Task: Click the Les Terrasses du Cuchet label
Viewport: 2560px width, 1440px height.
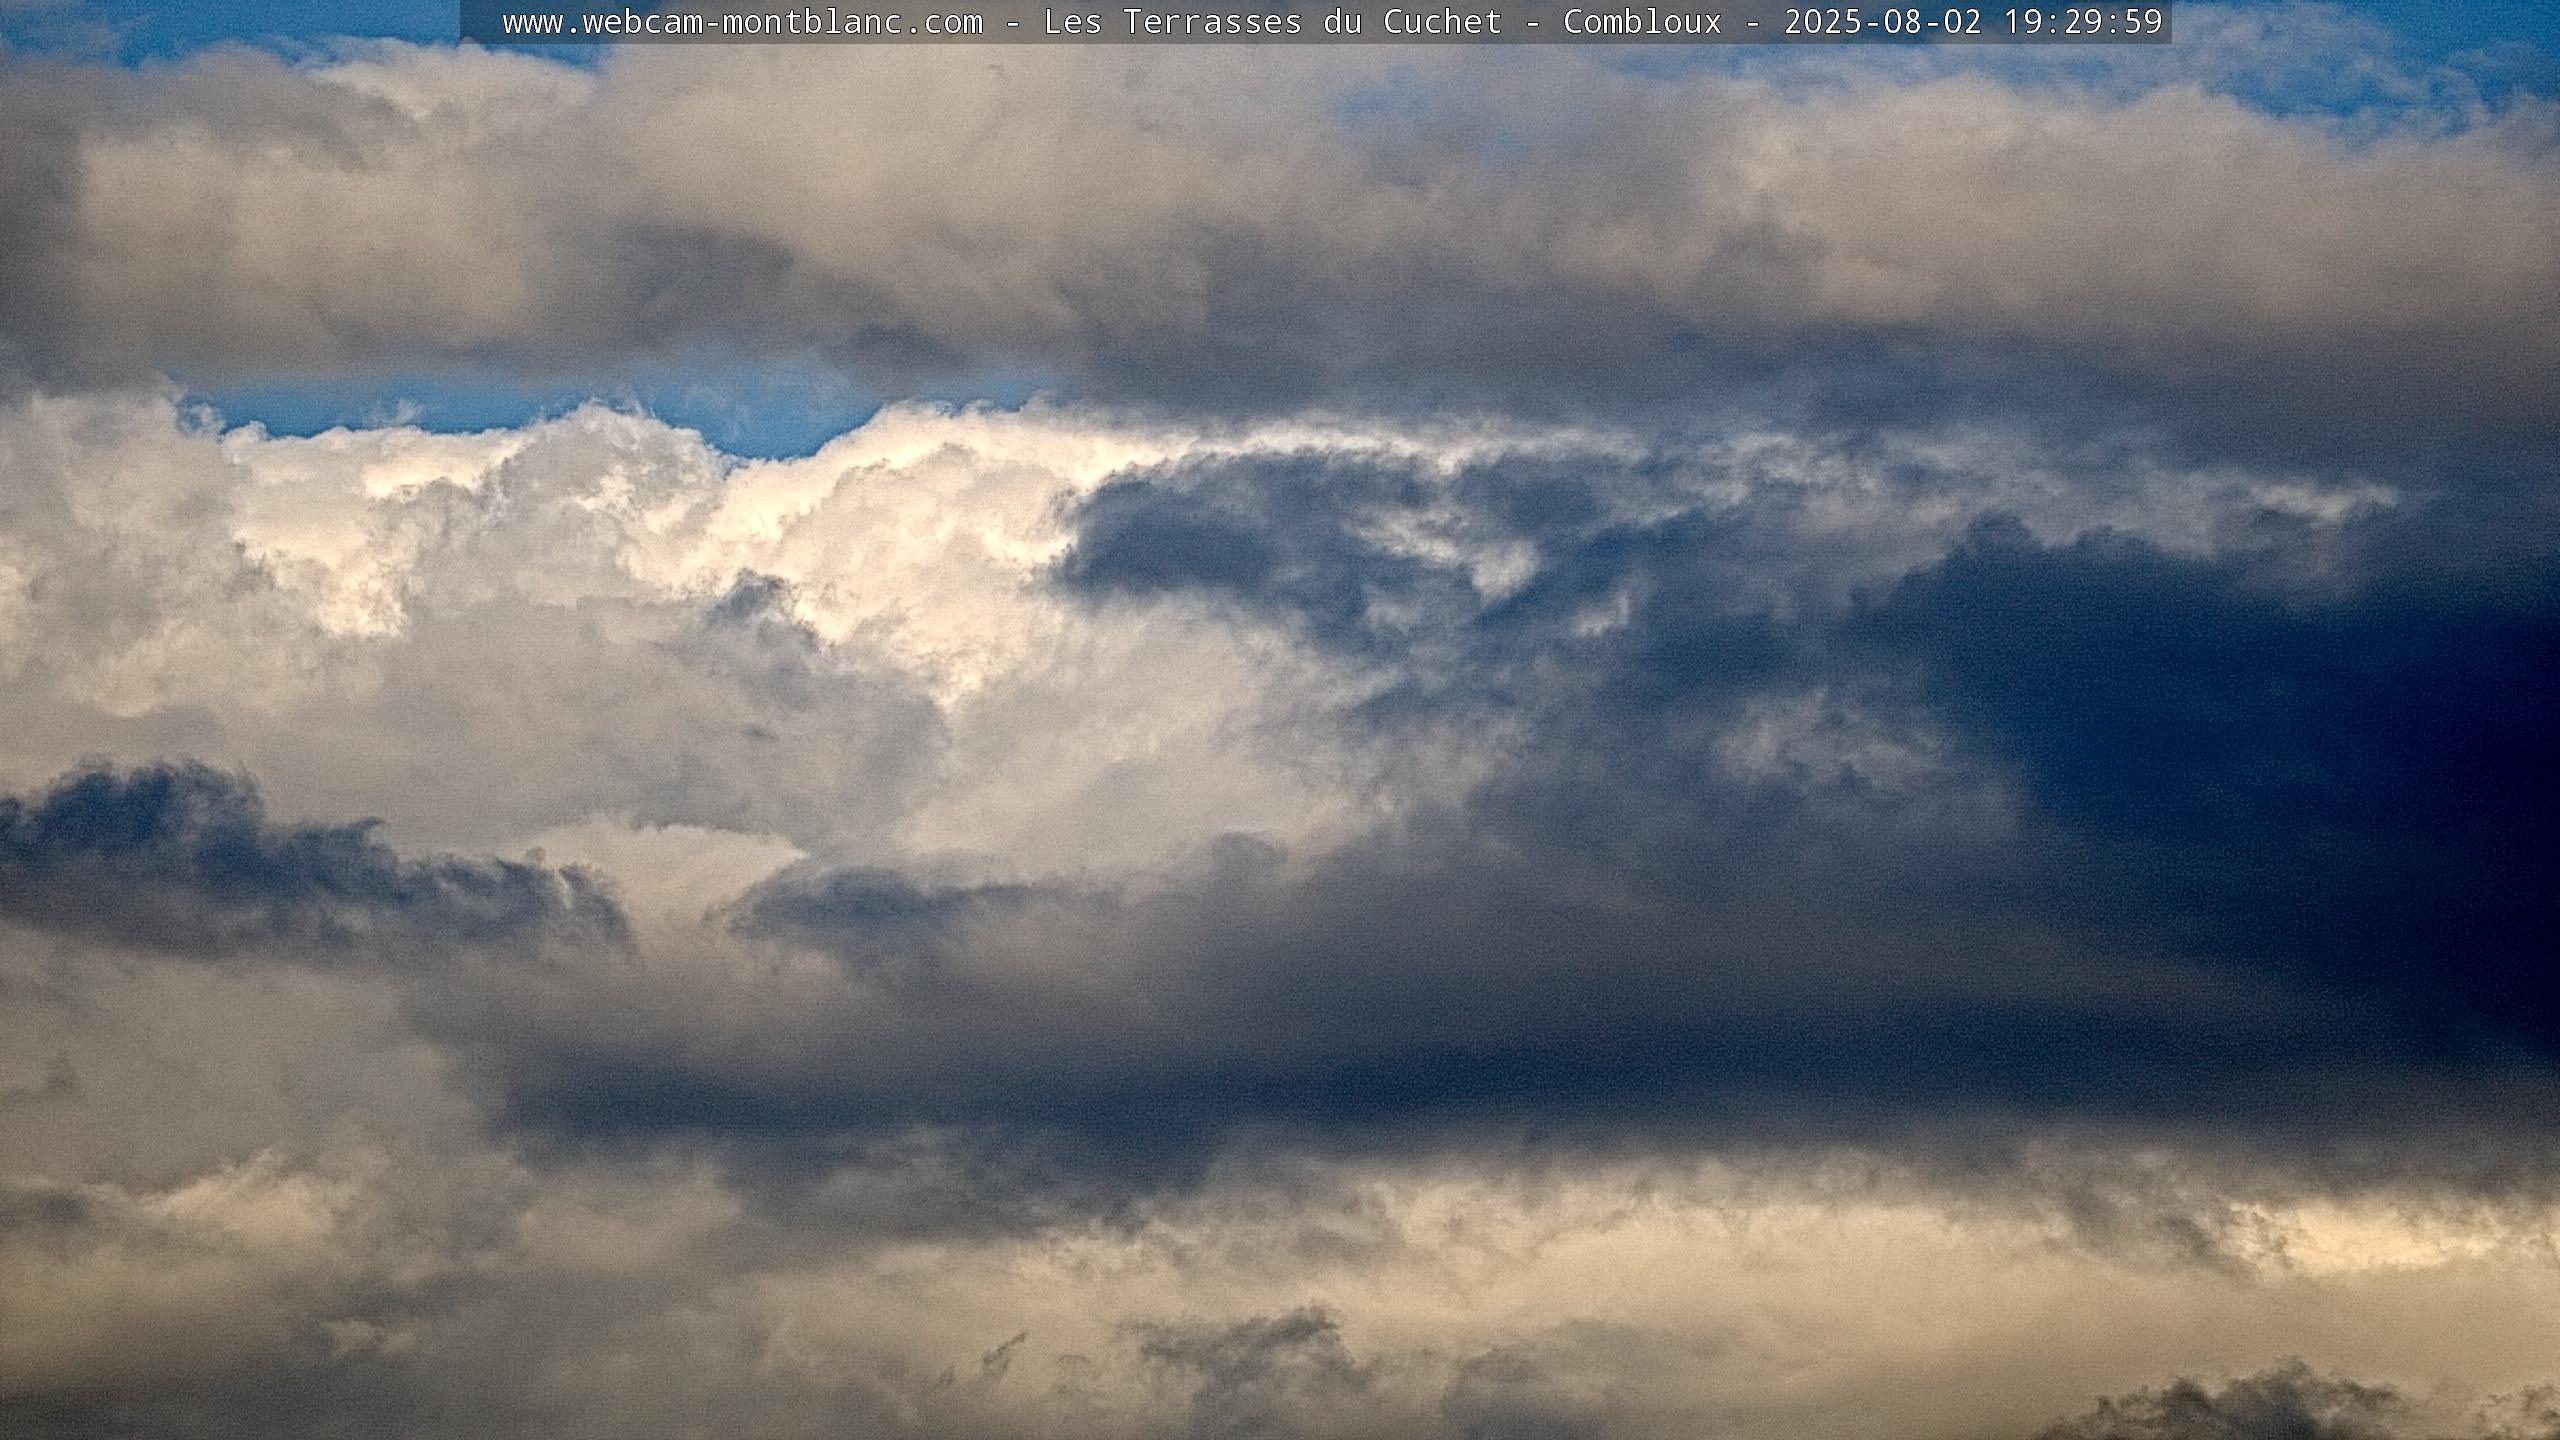Action: (x=1273, y=22)
